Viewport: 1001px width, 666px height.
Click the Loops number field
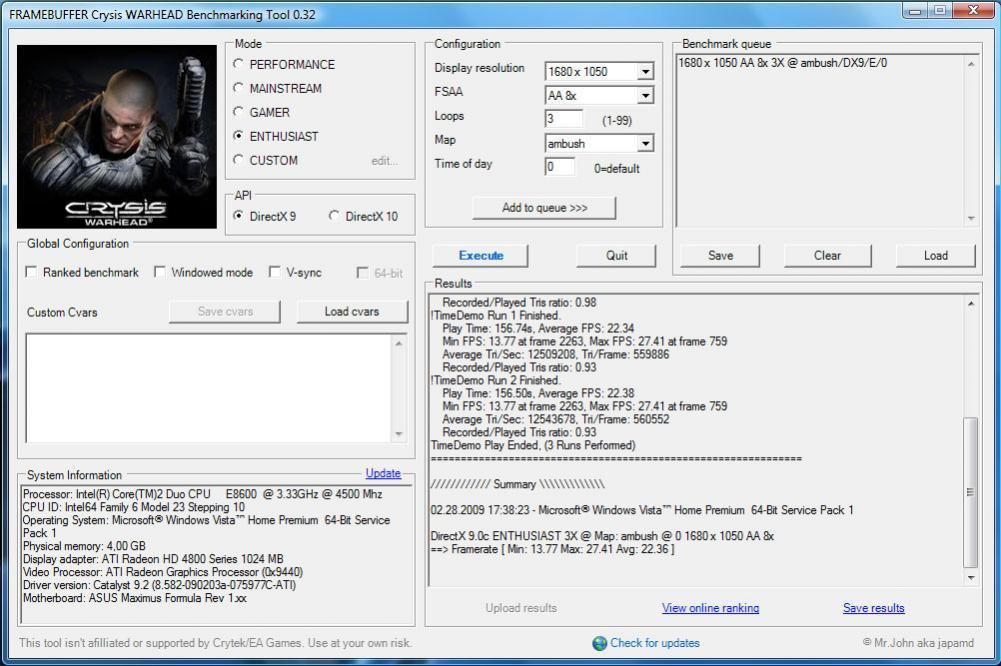click(564, 119)
